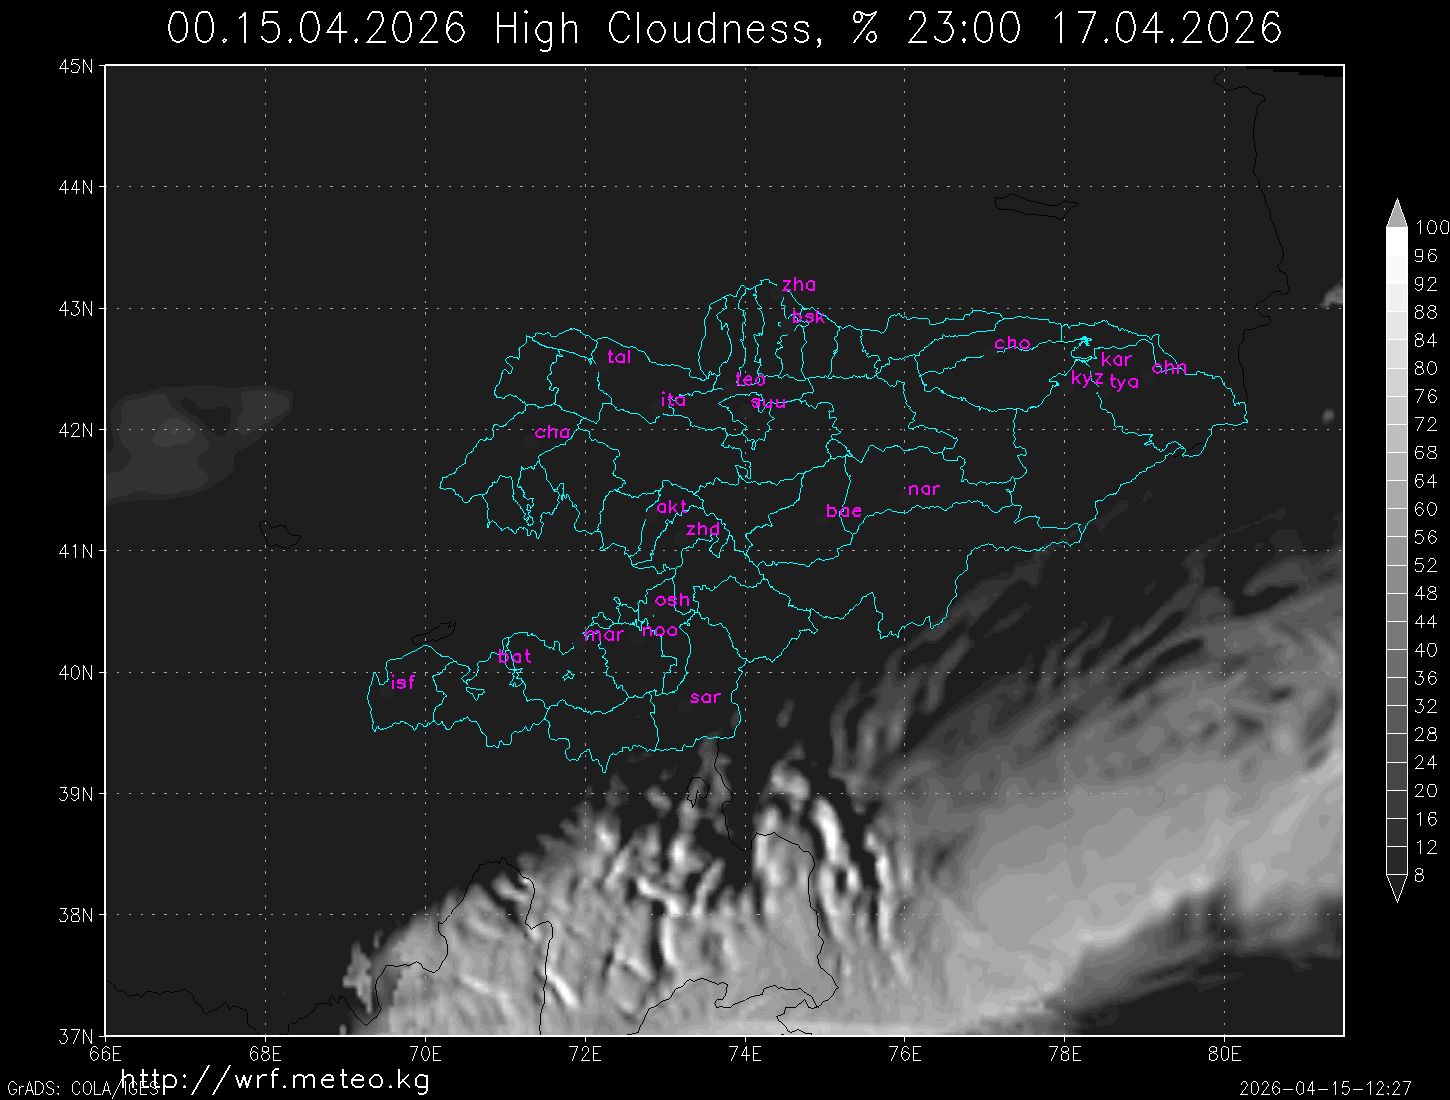Select the 'sar' station label
The image size is (1450, 1100).
click(705, 697)
